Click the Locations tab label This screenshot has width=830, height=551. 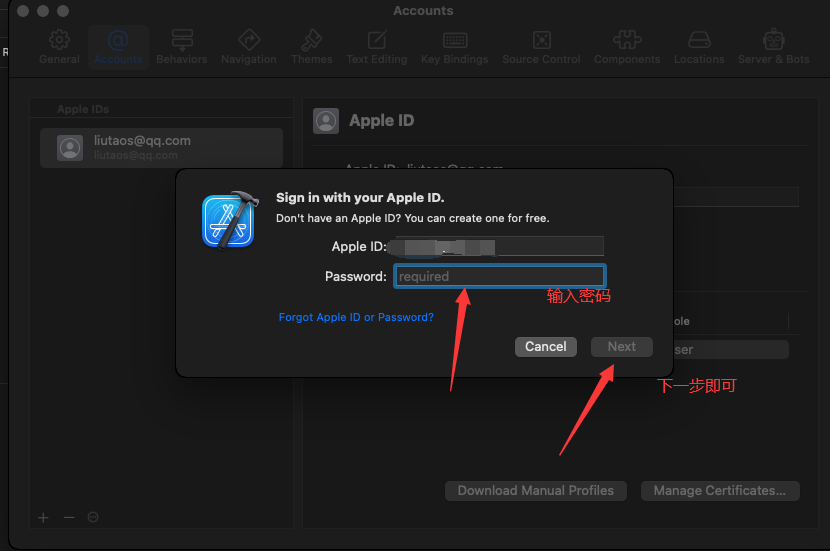699,59
